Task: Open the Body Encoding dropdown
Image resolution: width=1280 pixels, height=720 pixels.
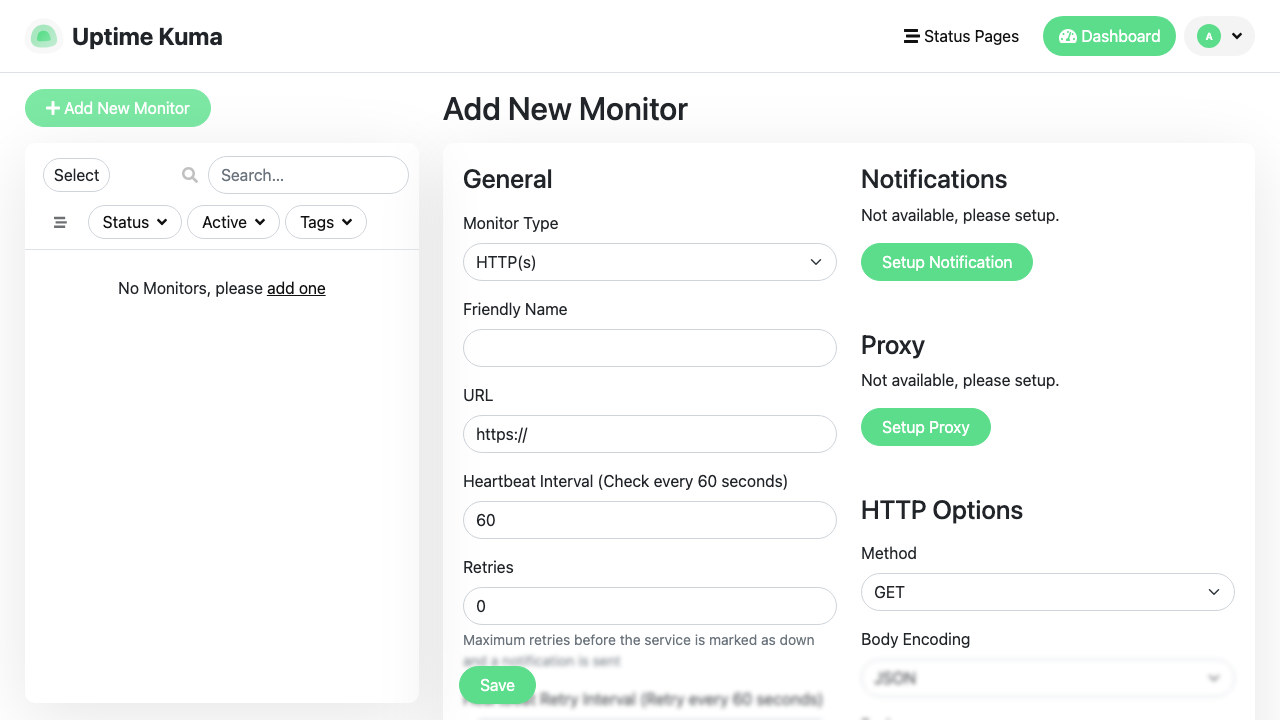Action: [x=1048, y=678]
